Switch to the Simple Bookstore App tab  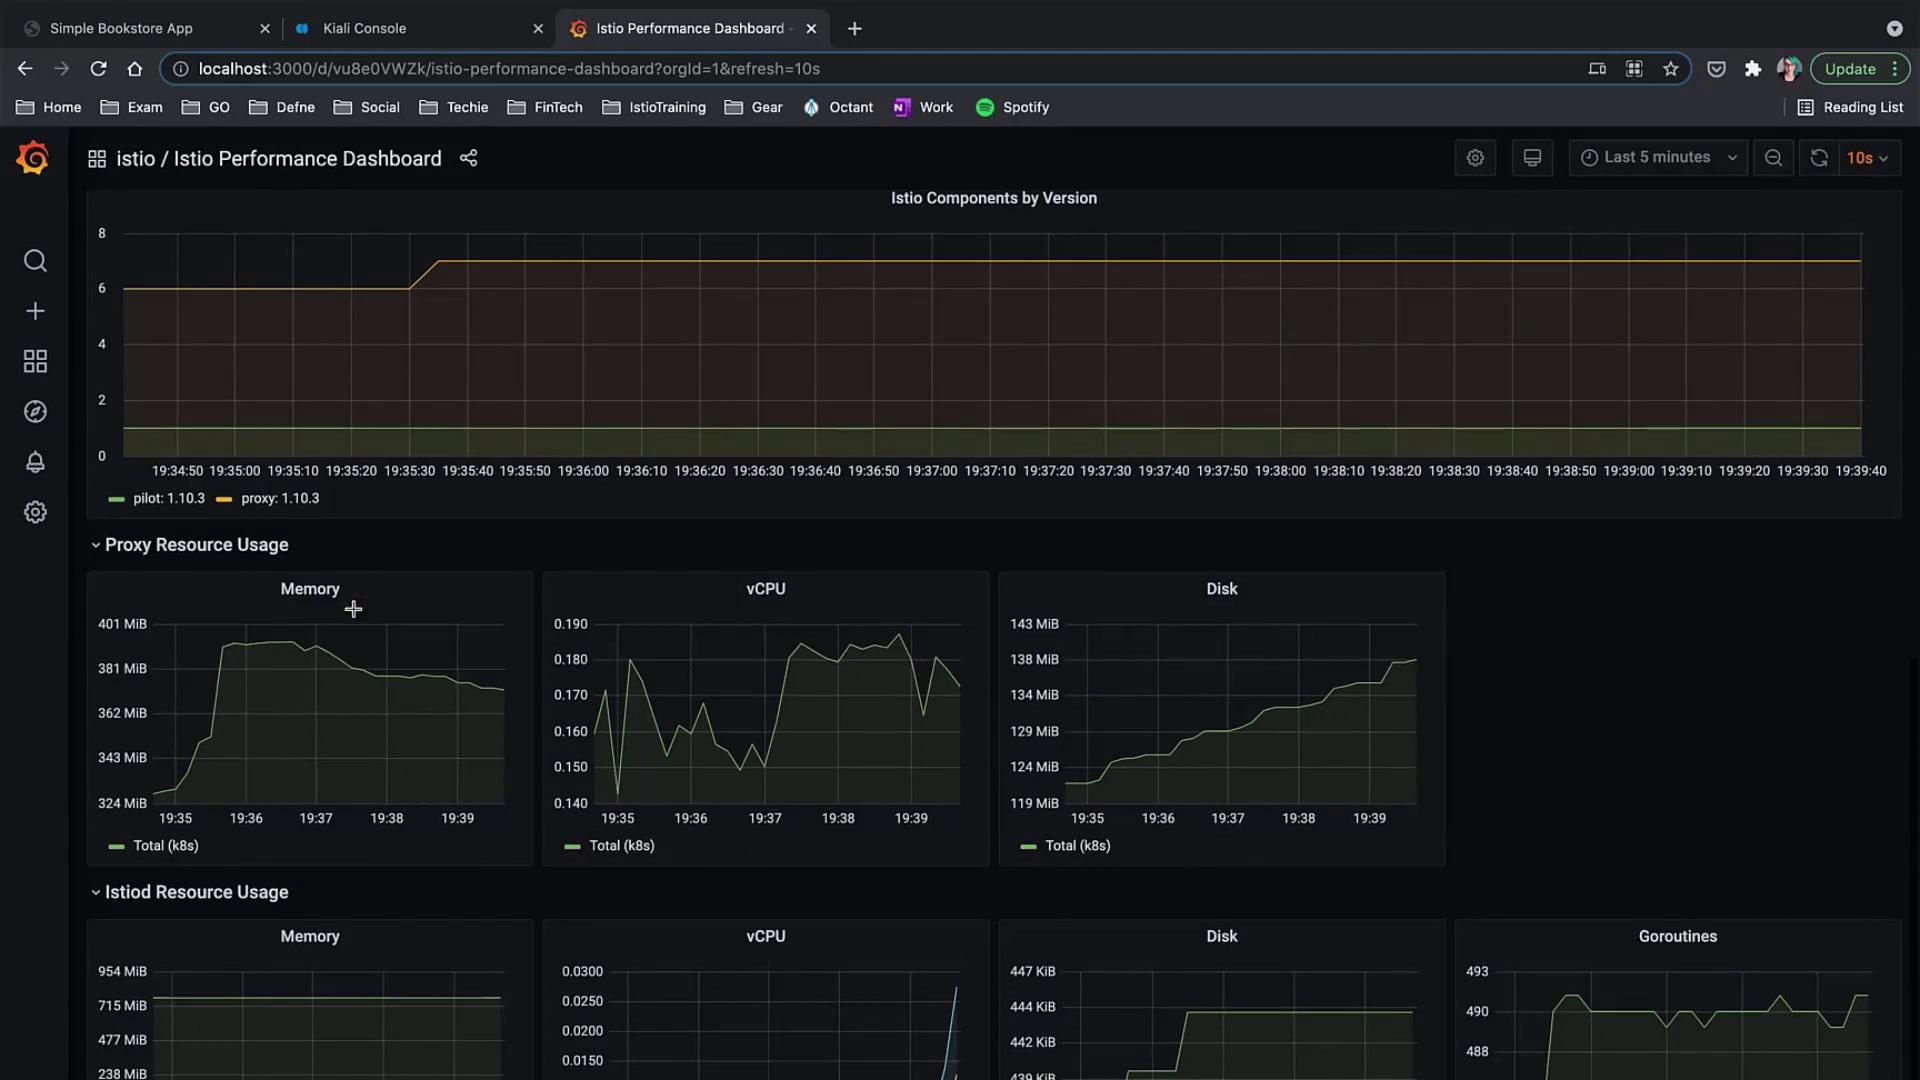121,28
